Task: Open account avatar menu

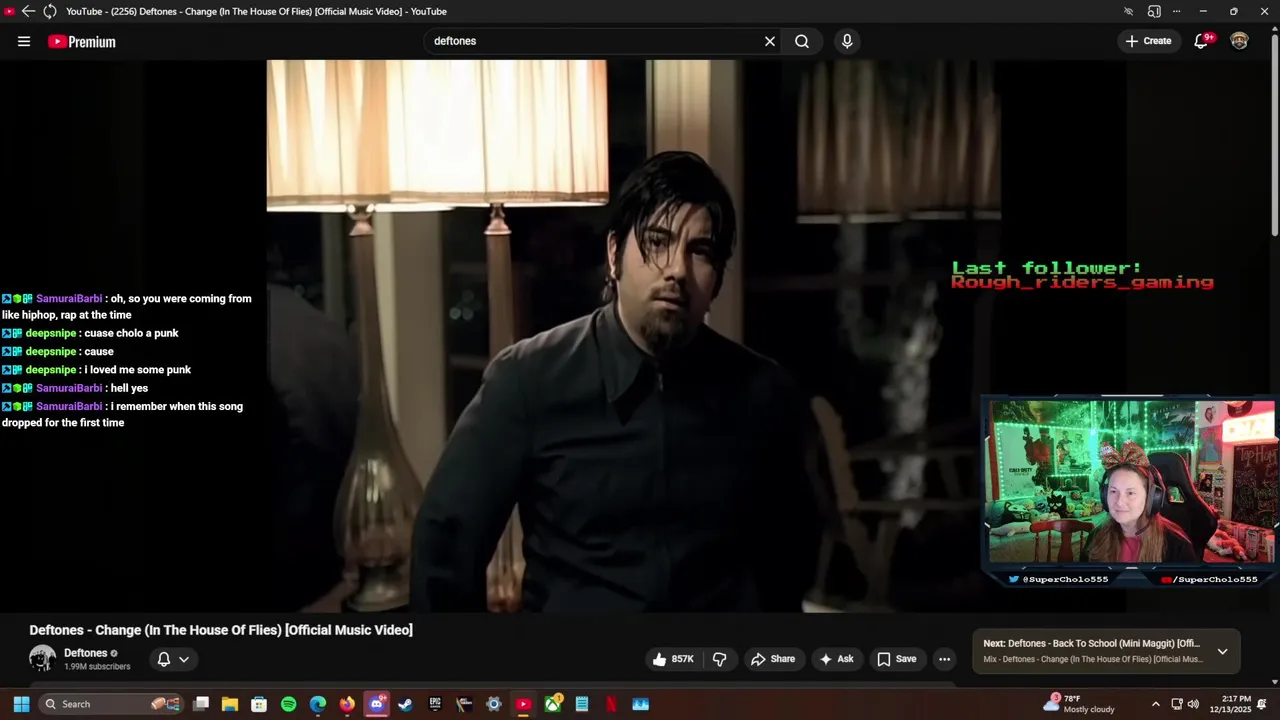Action: [1239, 41]
